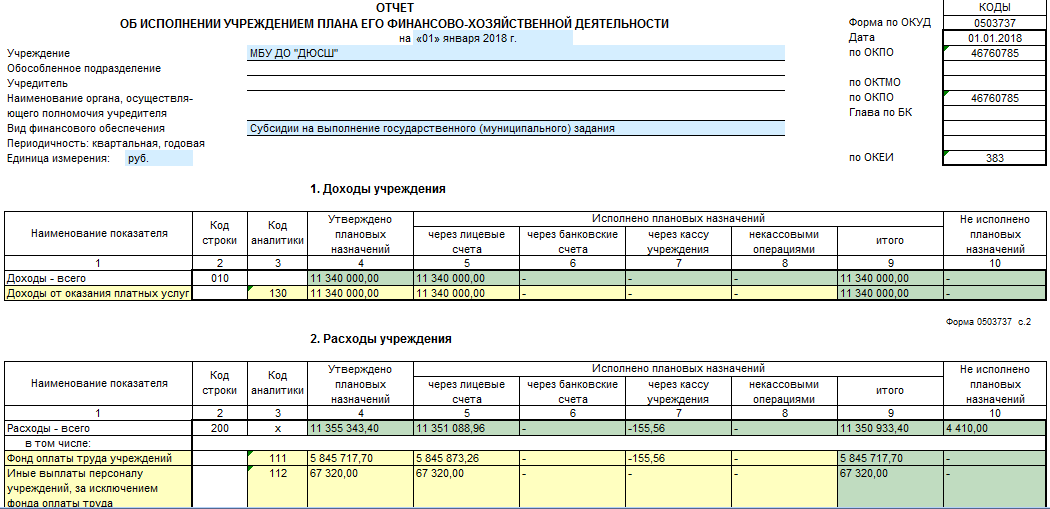Select the value 11 355 343,40
The image size is (1050, 509).
point(360,428)
